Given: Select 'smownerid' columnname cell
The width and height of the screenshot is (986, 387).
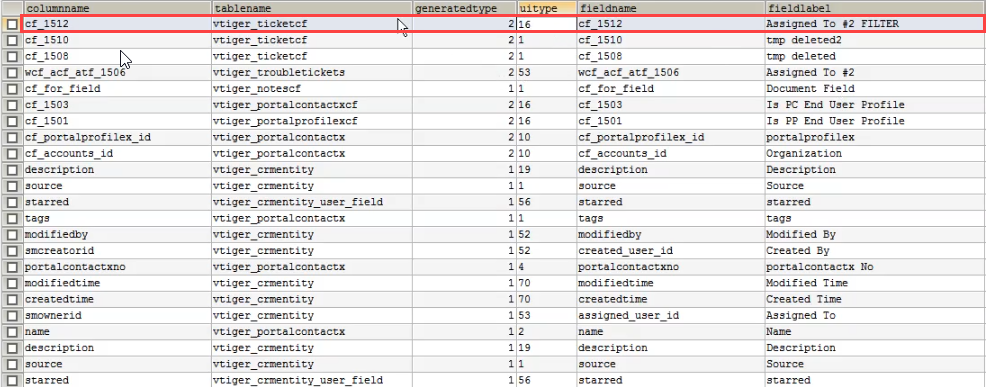Looking at the screenshot, I should 117,316.
